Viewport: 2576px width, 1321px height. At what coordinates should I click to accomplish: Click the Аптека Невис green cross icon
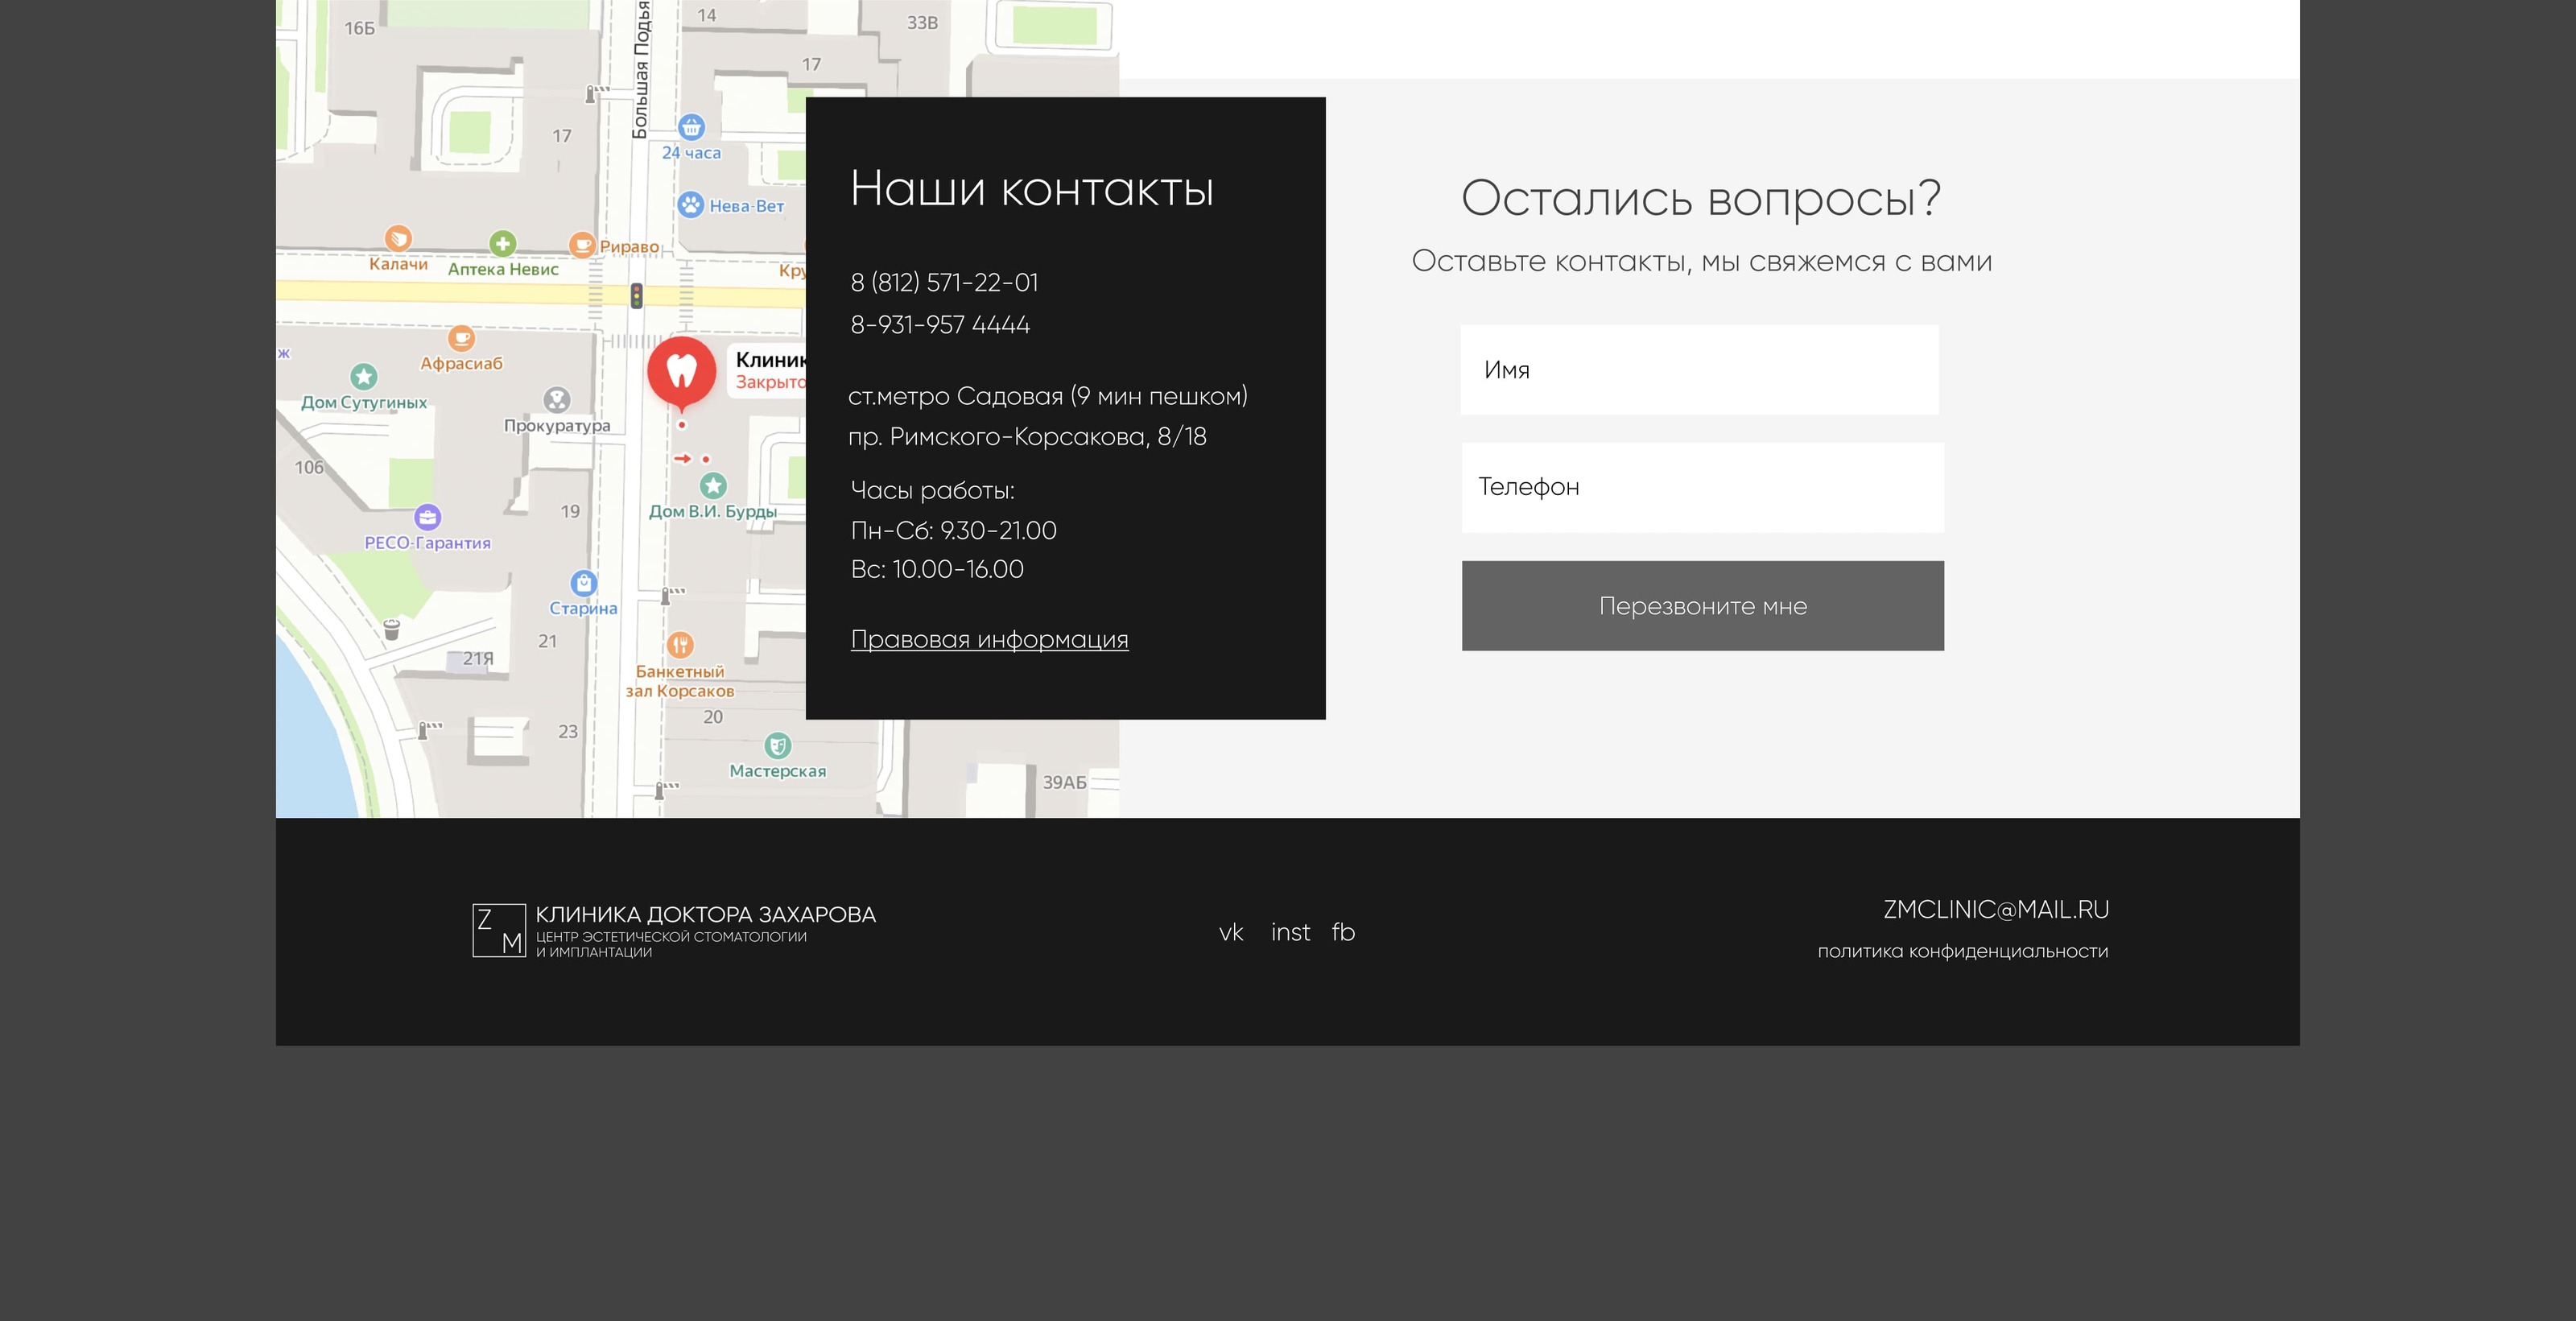tap(502, 243)
